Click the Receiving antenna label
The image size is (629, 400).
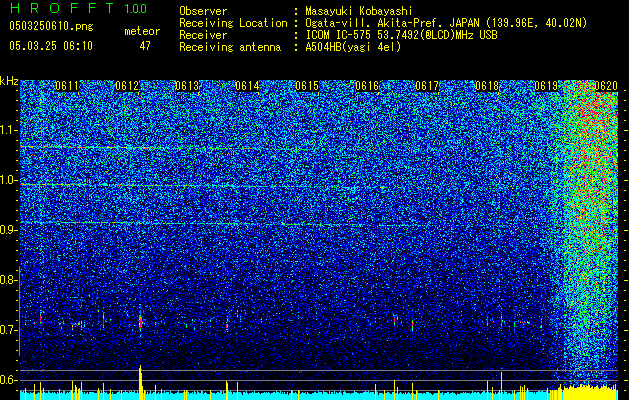[230, 47]
